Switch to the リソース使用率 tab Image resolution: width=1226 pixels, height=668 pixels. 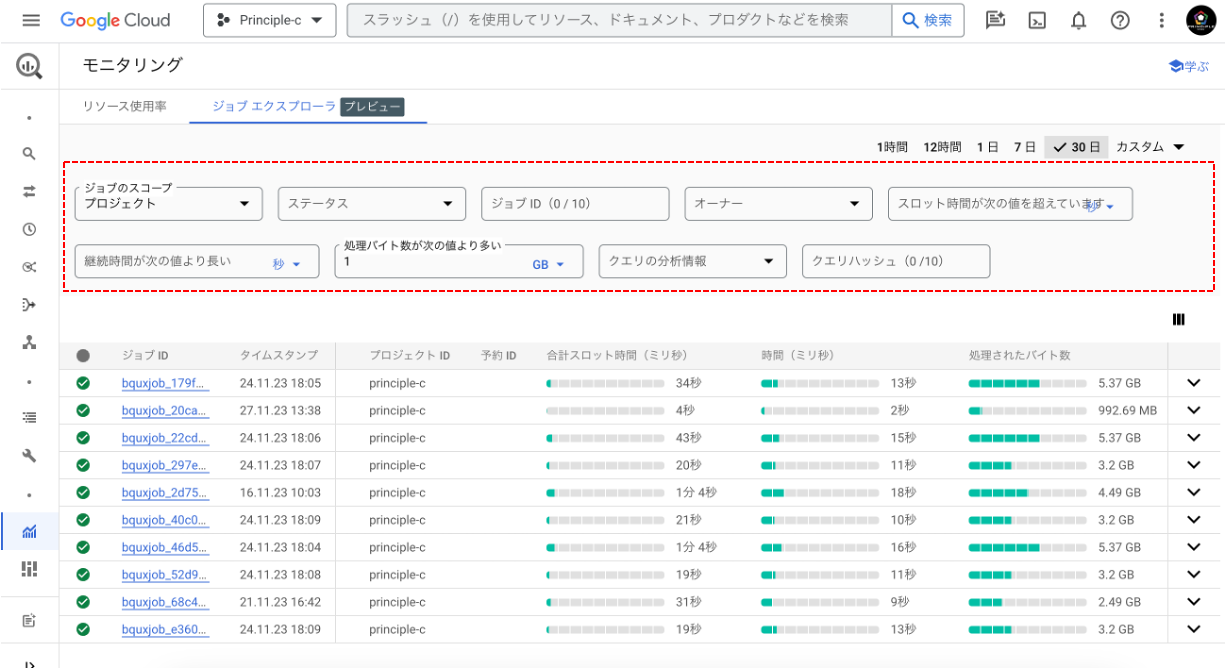pos(125,106)
